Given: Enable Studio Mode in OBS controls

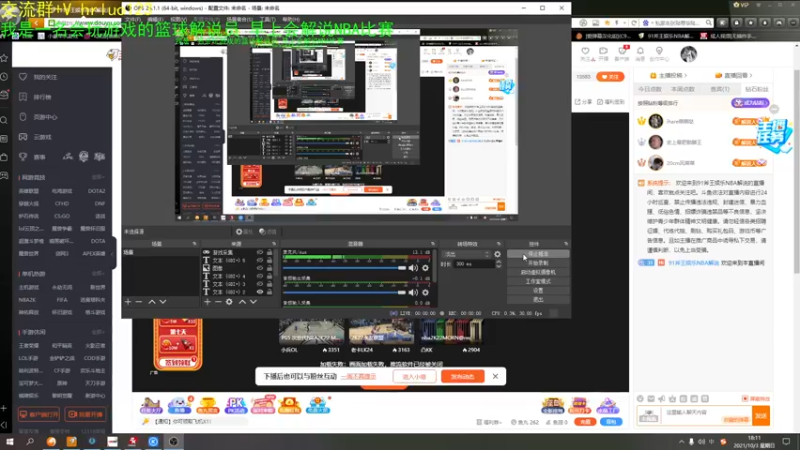Looking at the screenshot, I should [538, 281].
